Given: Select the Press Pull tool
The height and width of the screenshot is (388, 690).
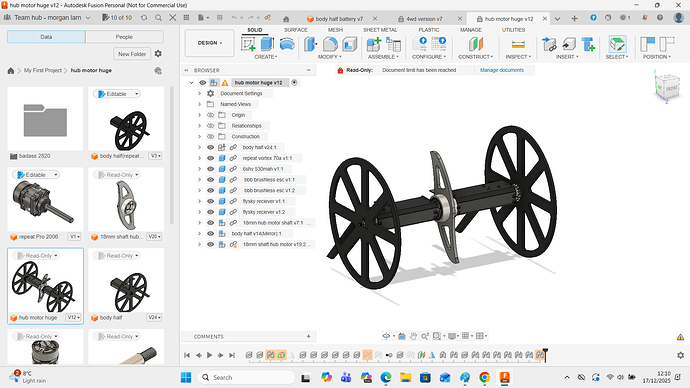Looking at the screenshot, I should (x=311, y=44).
